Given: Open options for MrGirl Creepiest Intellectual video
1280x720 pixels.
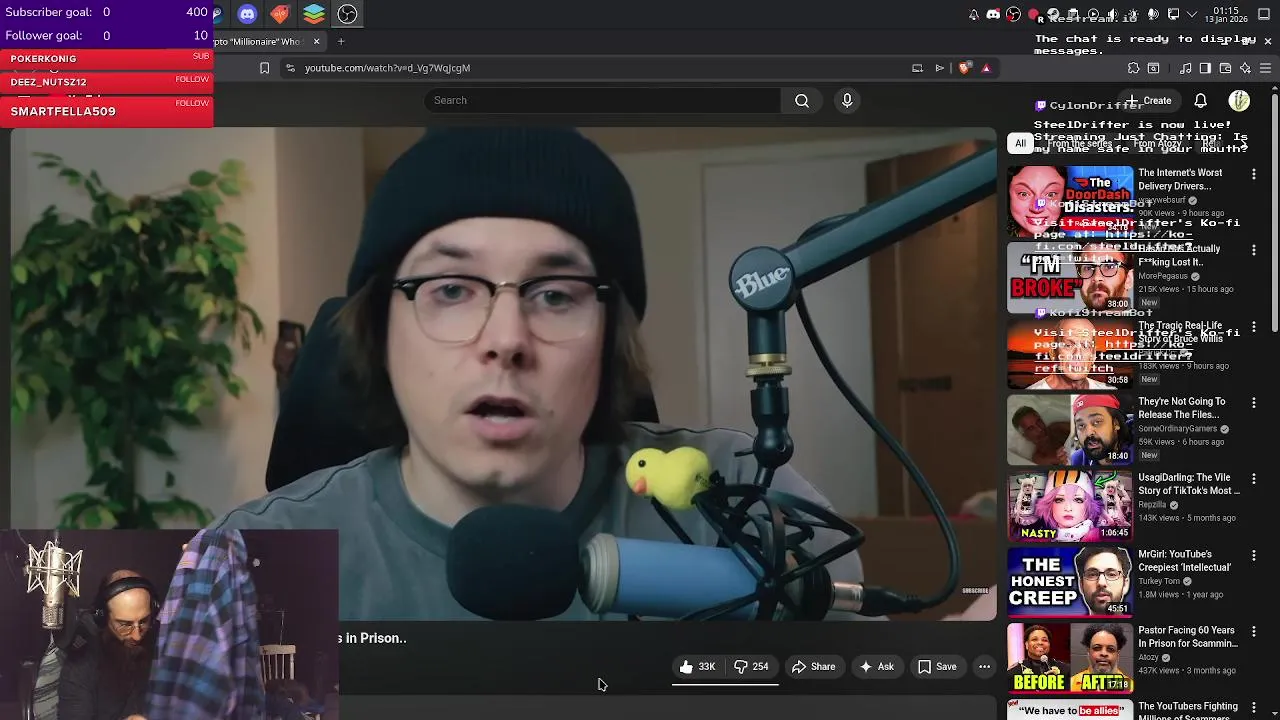Looking at the screenshot, I should [1253, 555].
